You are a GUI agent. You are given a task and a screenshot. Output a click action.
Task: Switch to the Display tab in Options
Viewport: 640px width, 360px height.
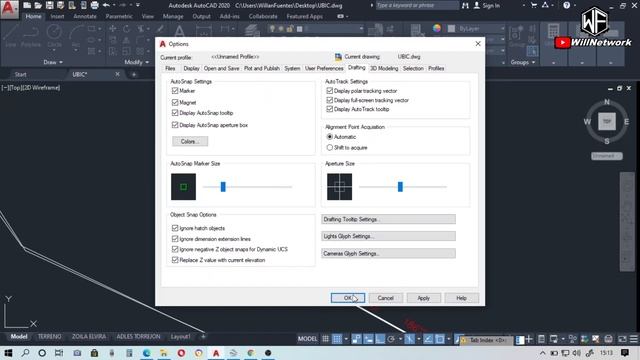coord(191,68)
